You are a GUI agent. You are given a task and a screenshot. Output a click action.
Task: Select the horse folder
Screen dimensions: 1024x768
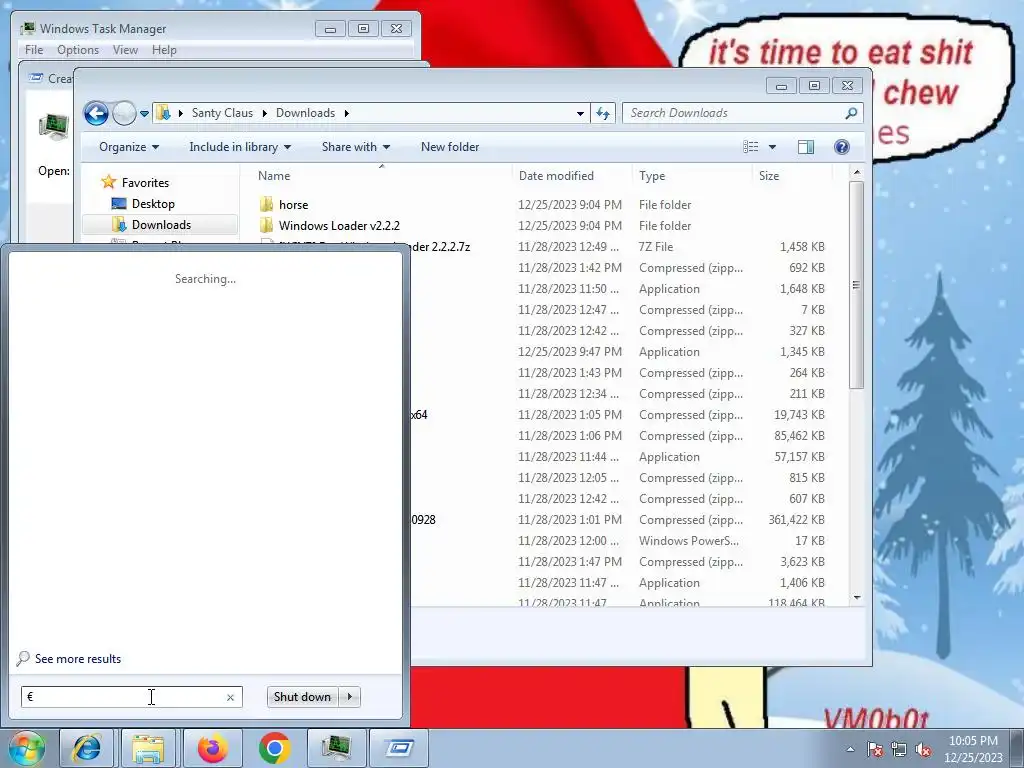[293, 205]
